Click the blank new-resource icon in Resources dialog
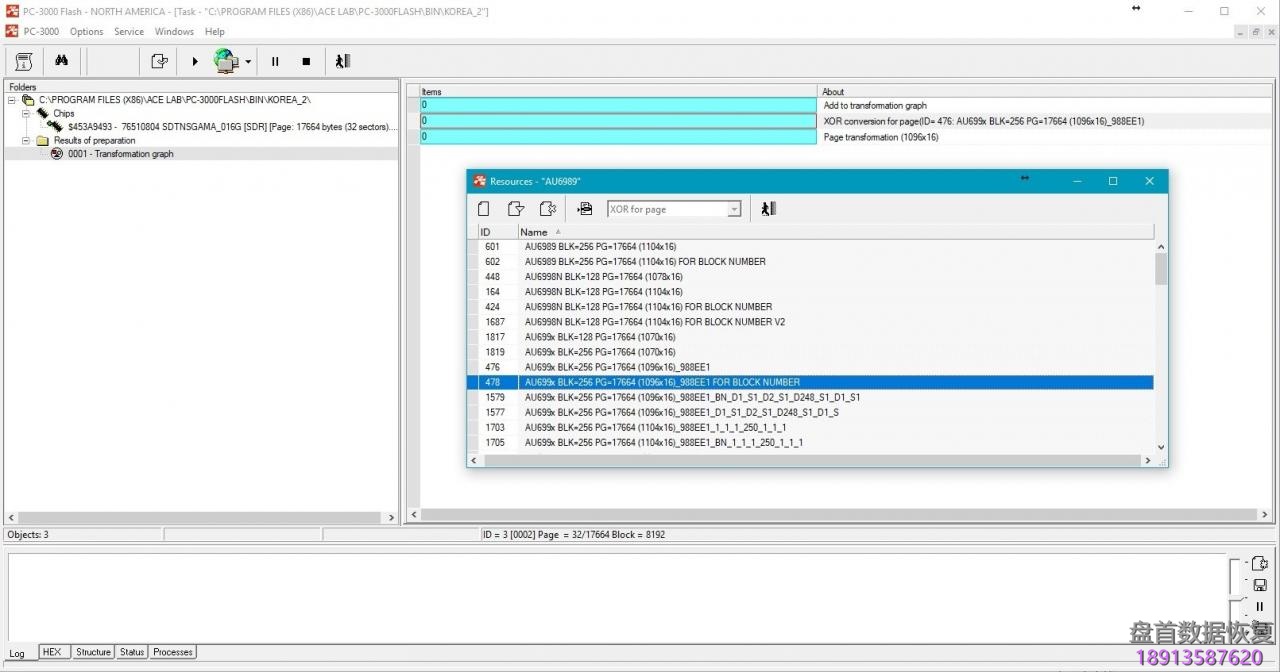Viewport: 1280px width, 672px height. 484,209
